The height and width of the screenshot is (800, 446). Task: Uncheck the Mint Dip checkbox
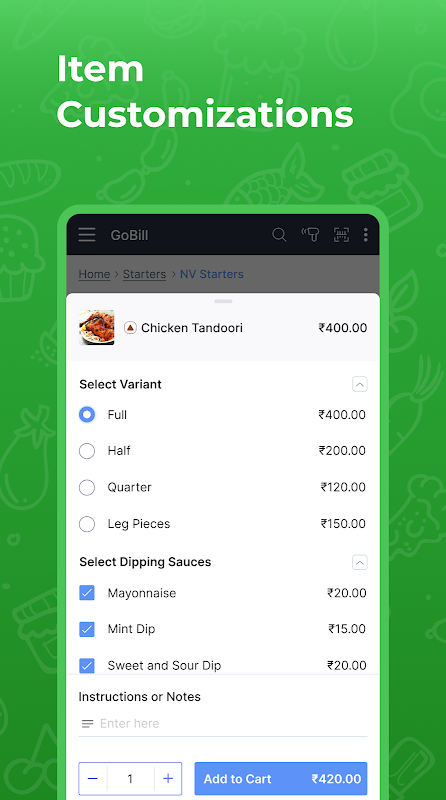(x=87, y=629)
